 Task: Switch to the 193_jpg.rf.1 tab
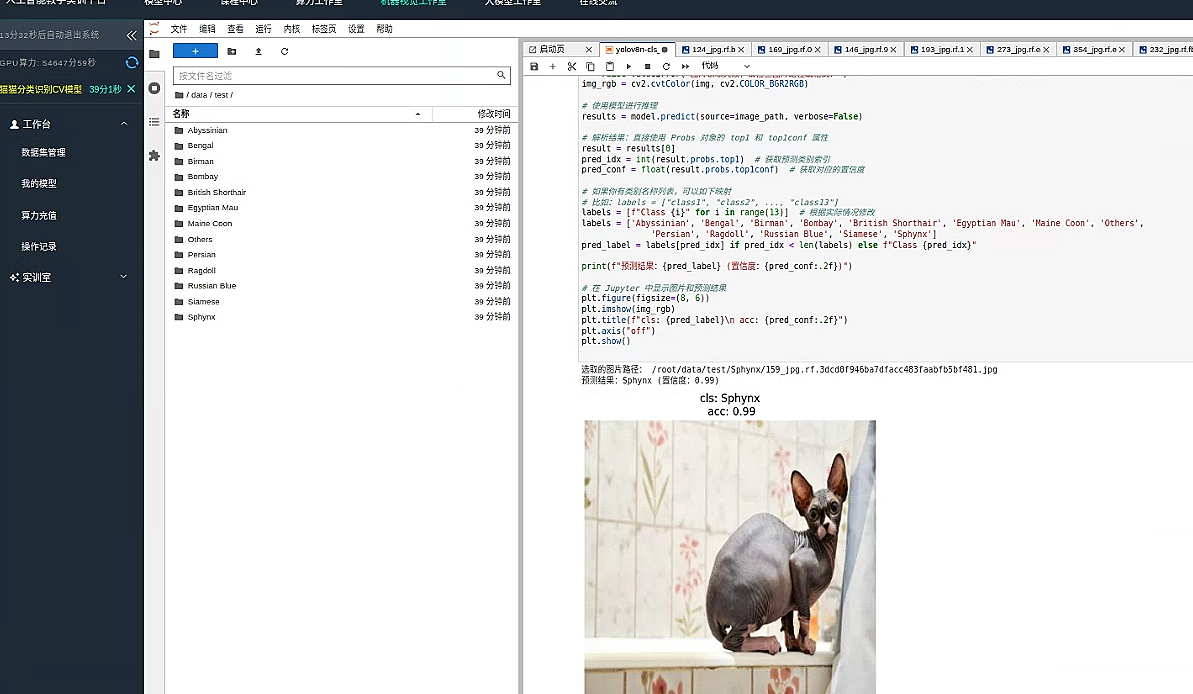click(x=941, y=49)
